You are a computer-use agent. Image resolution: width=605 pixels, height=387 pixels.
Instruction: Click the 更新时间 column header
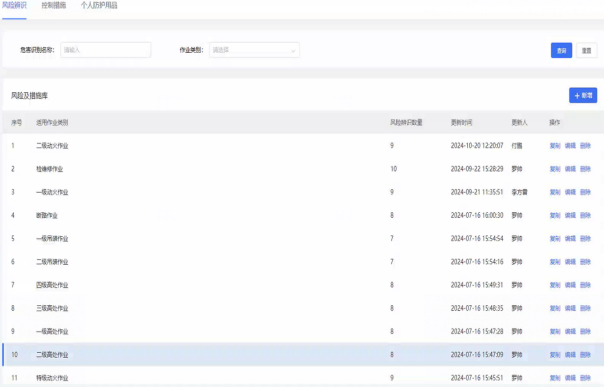[461, 123]
